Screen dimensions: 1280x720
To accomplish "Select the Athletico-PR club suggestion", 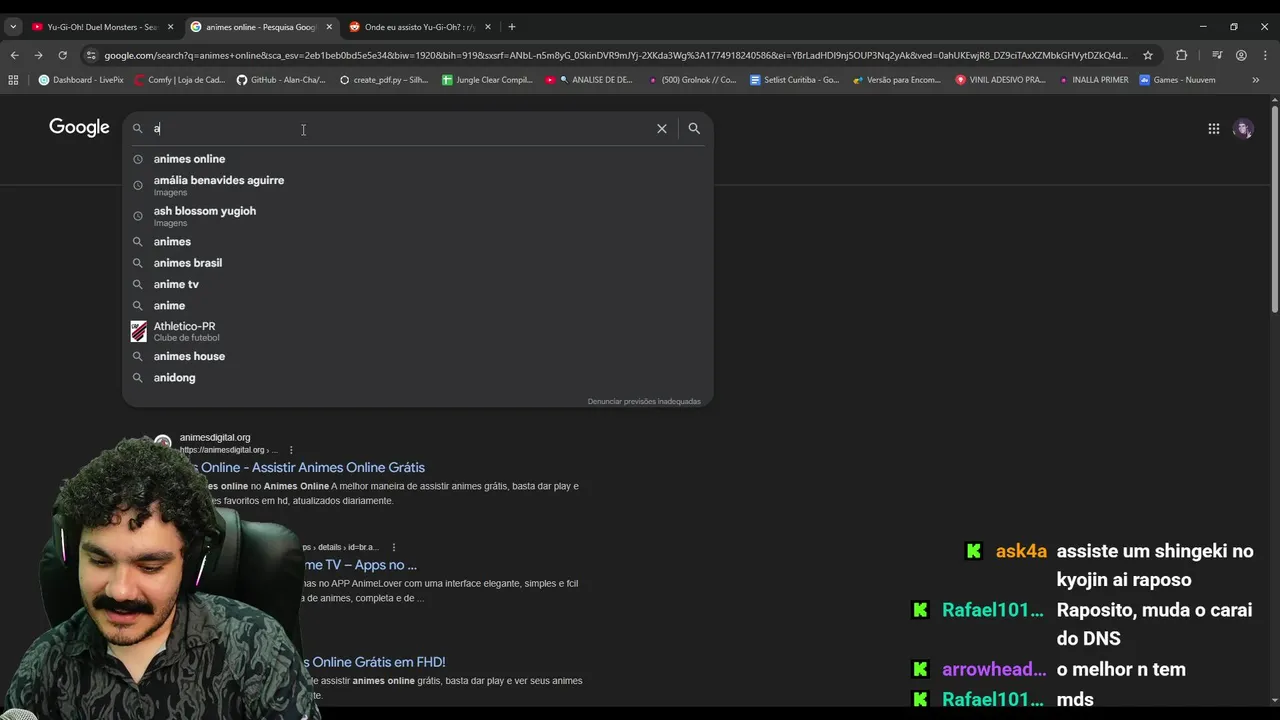I will [x=417, y=331].
